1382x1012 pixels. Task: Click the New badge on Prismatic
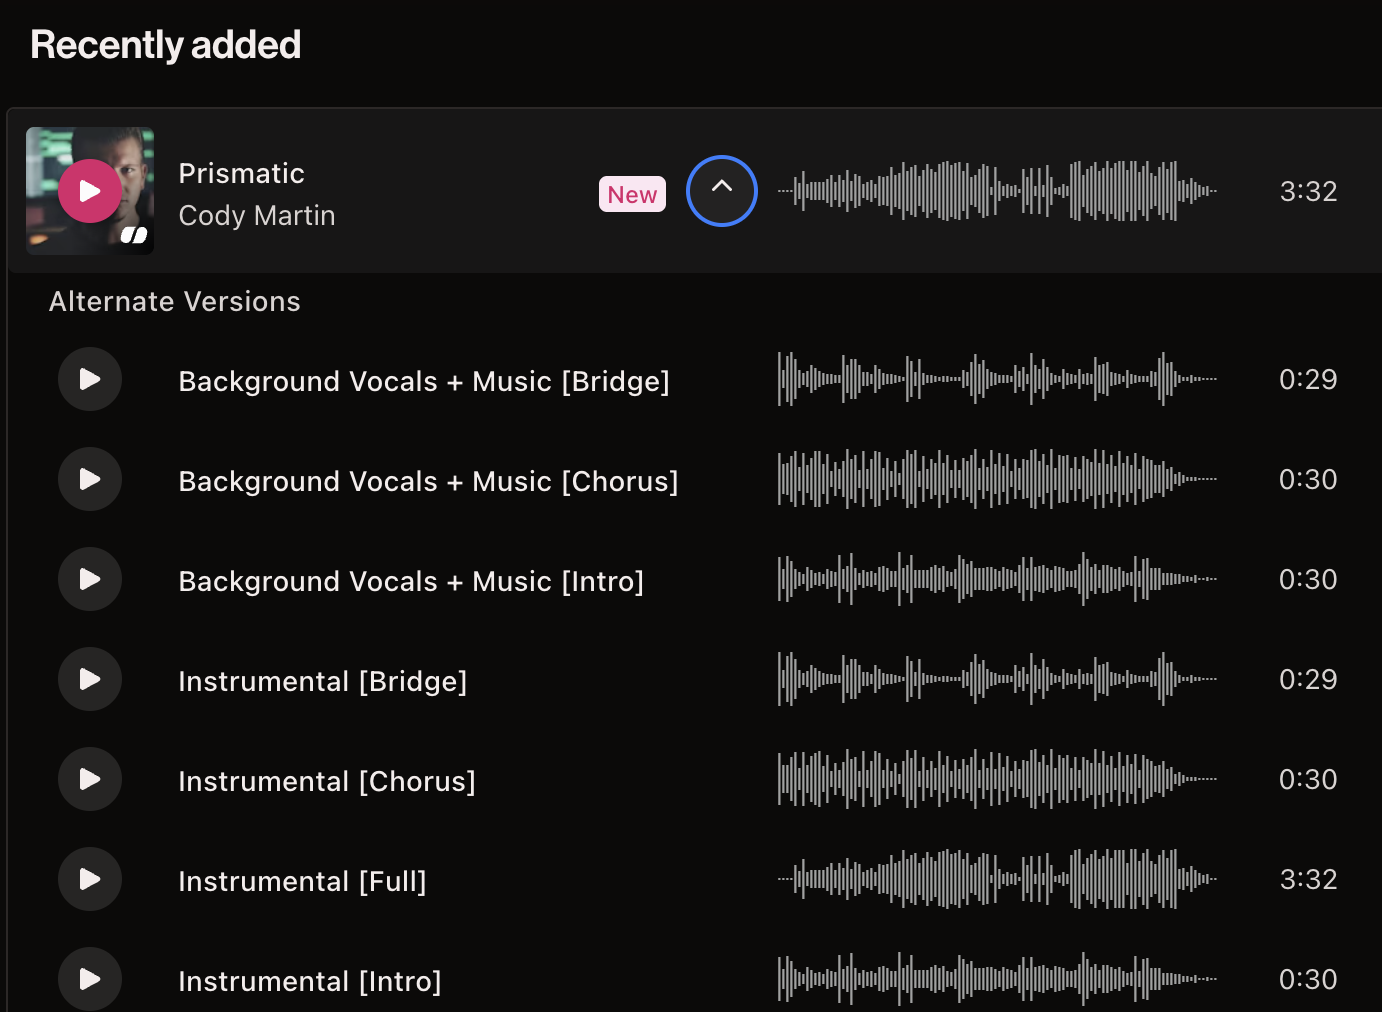click(632, 194)
